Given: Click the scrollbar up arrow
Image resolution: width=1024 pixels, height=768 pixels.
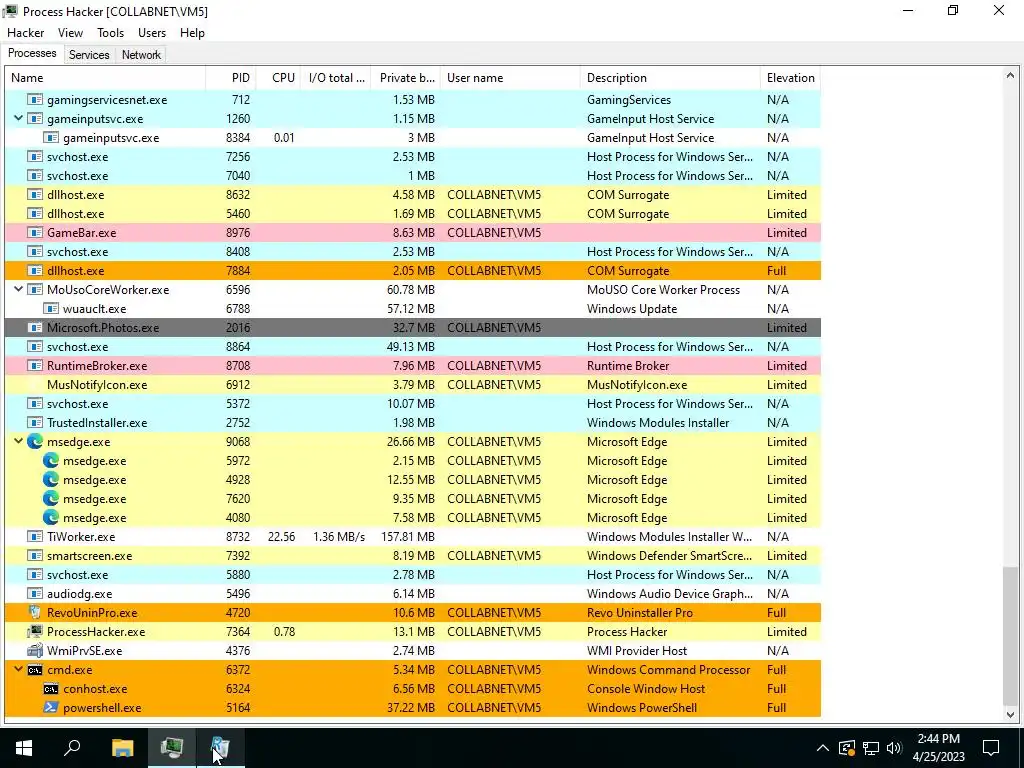Looking at the screenshot, I should [1010, 76].
